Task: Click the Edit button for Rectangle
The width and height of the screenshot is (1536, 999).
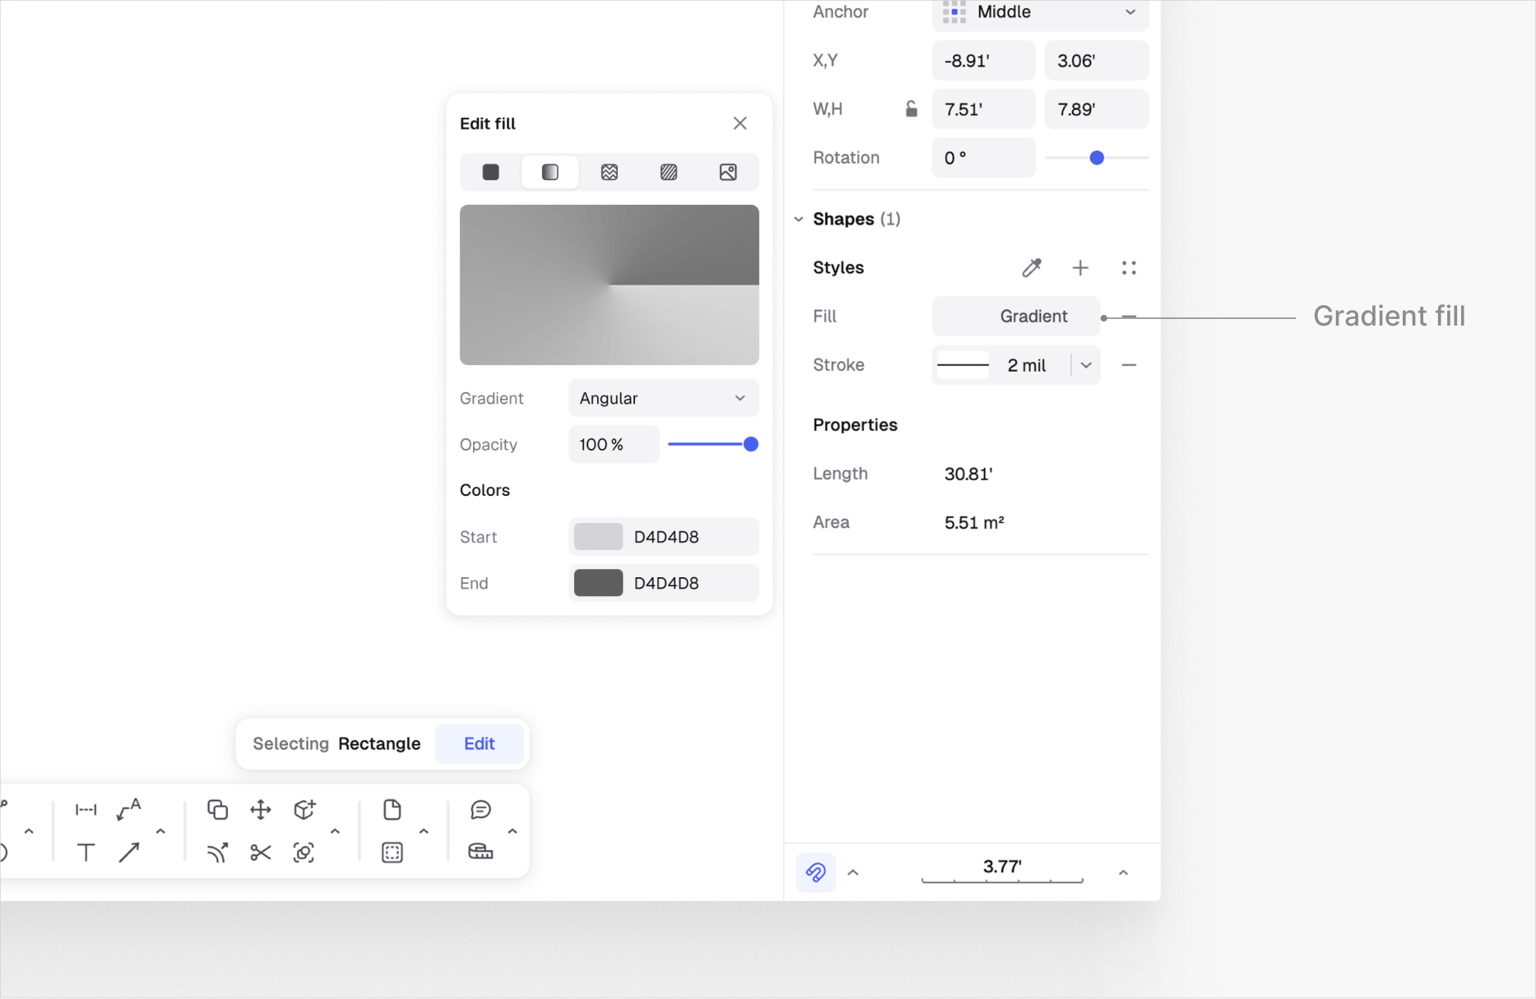Action: [479, 743]
